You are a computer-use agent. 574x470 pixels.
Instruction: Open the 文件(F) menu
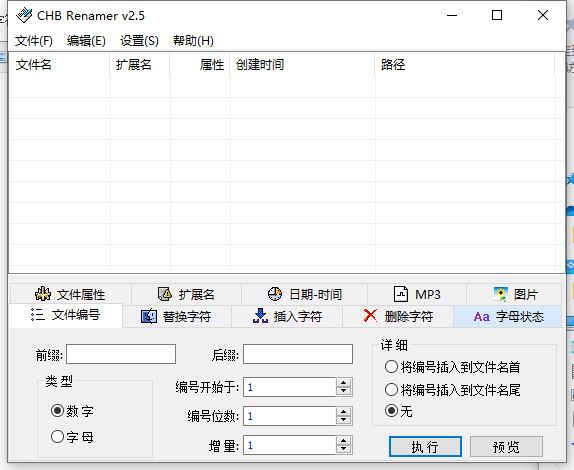pos(34,41)
